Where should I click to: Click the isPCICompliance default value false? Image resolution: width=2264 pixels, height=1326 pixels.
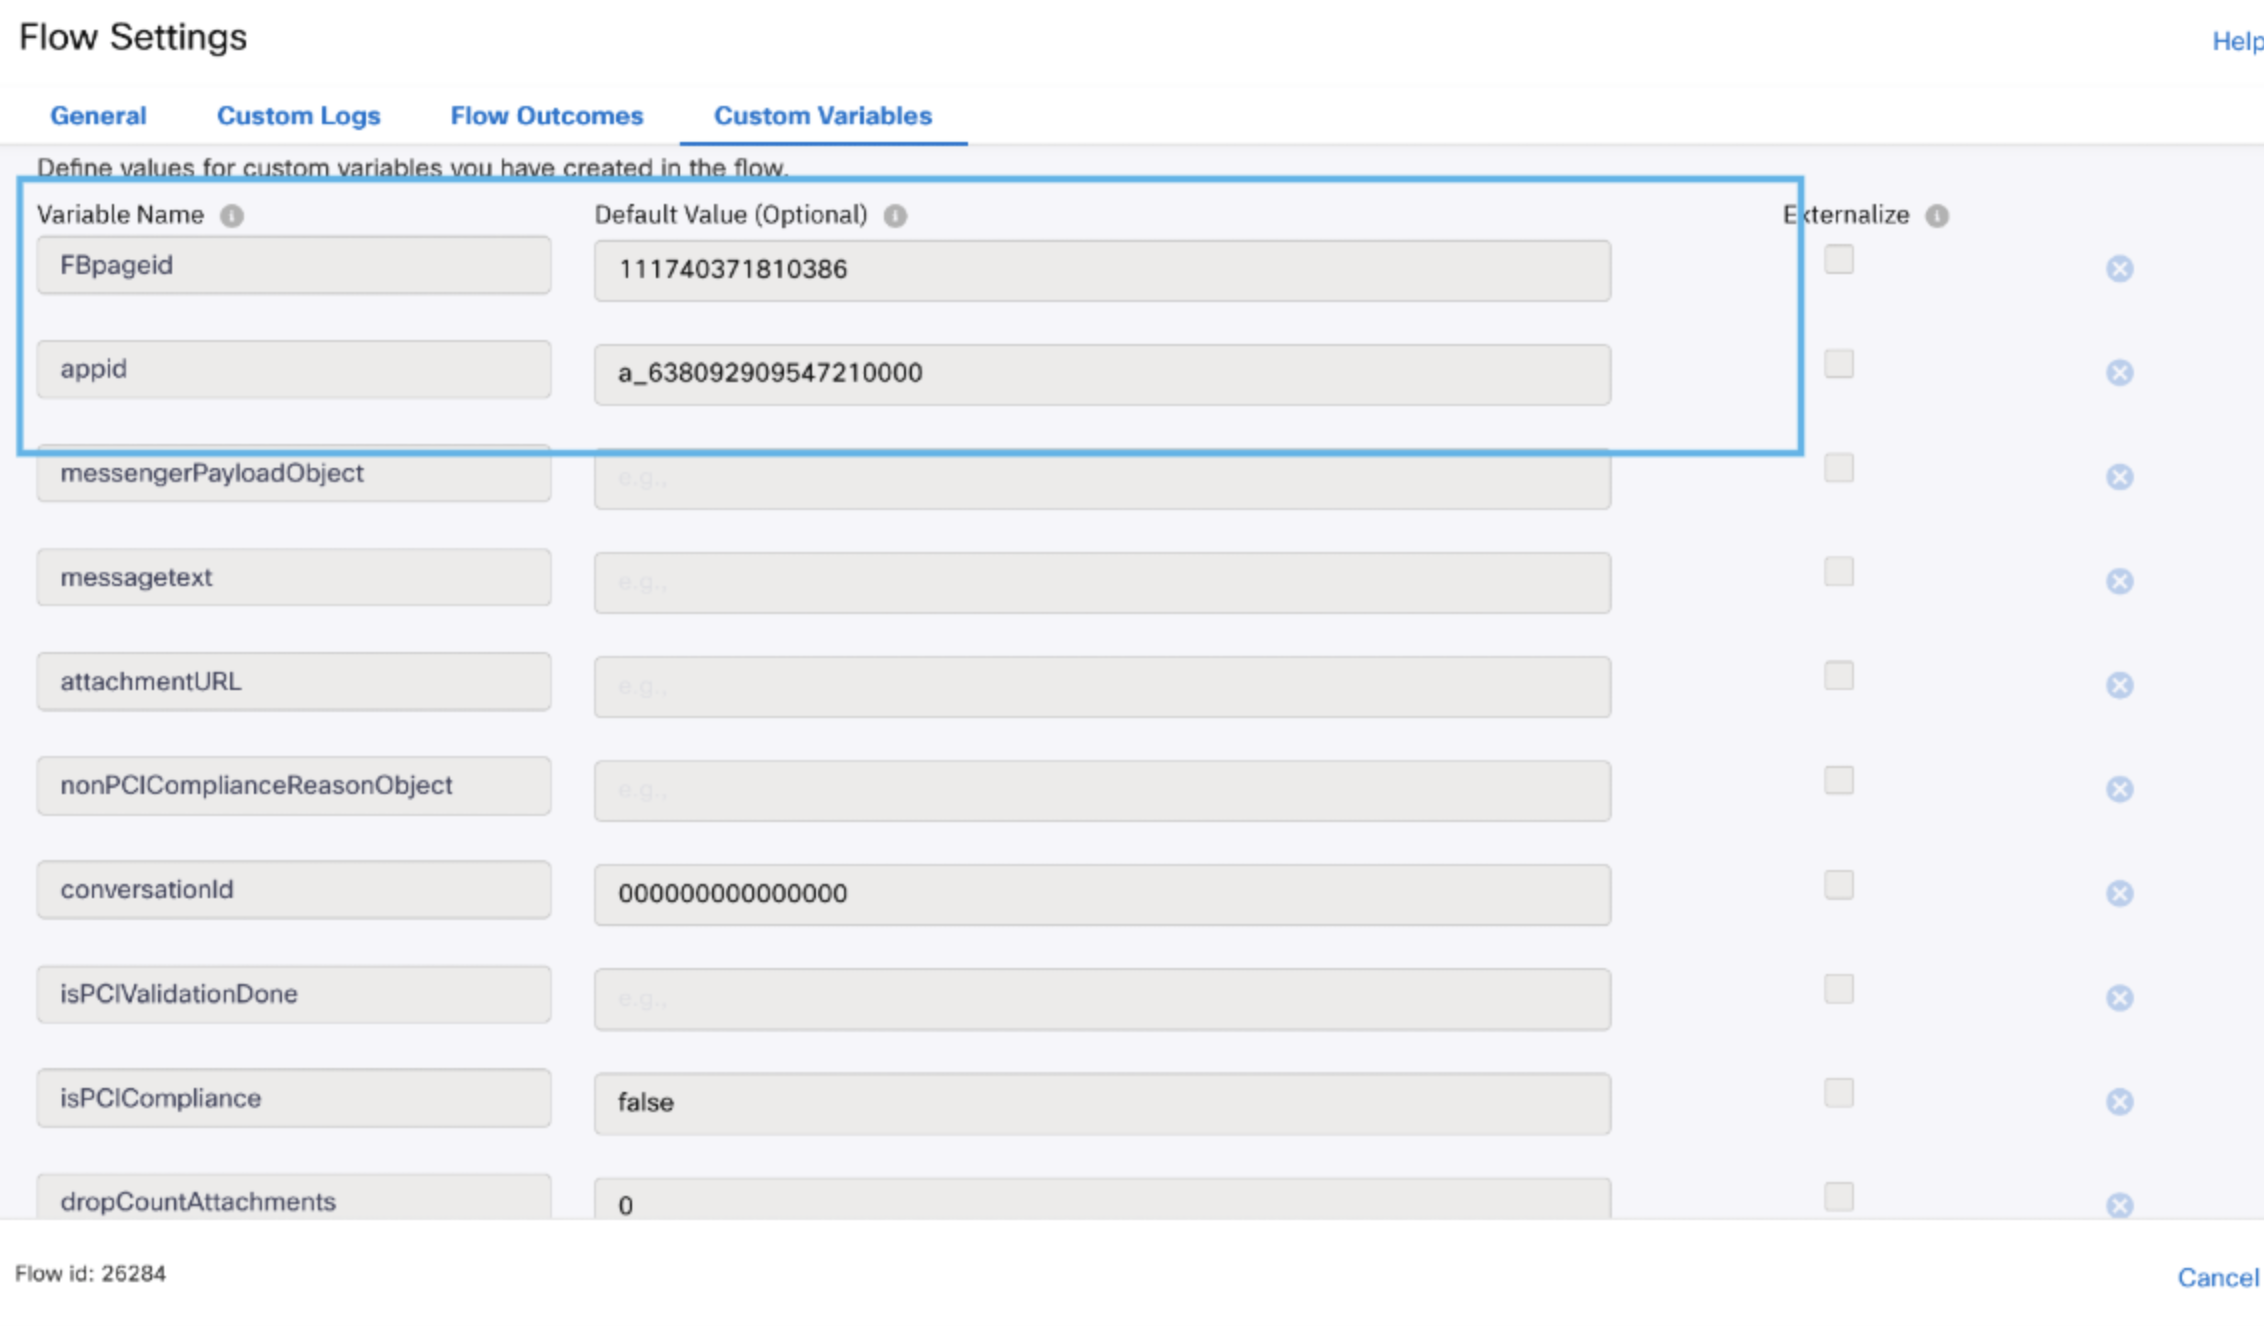pyautogui.click(x=1102, y=1103)
